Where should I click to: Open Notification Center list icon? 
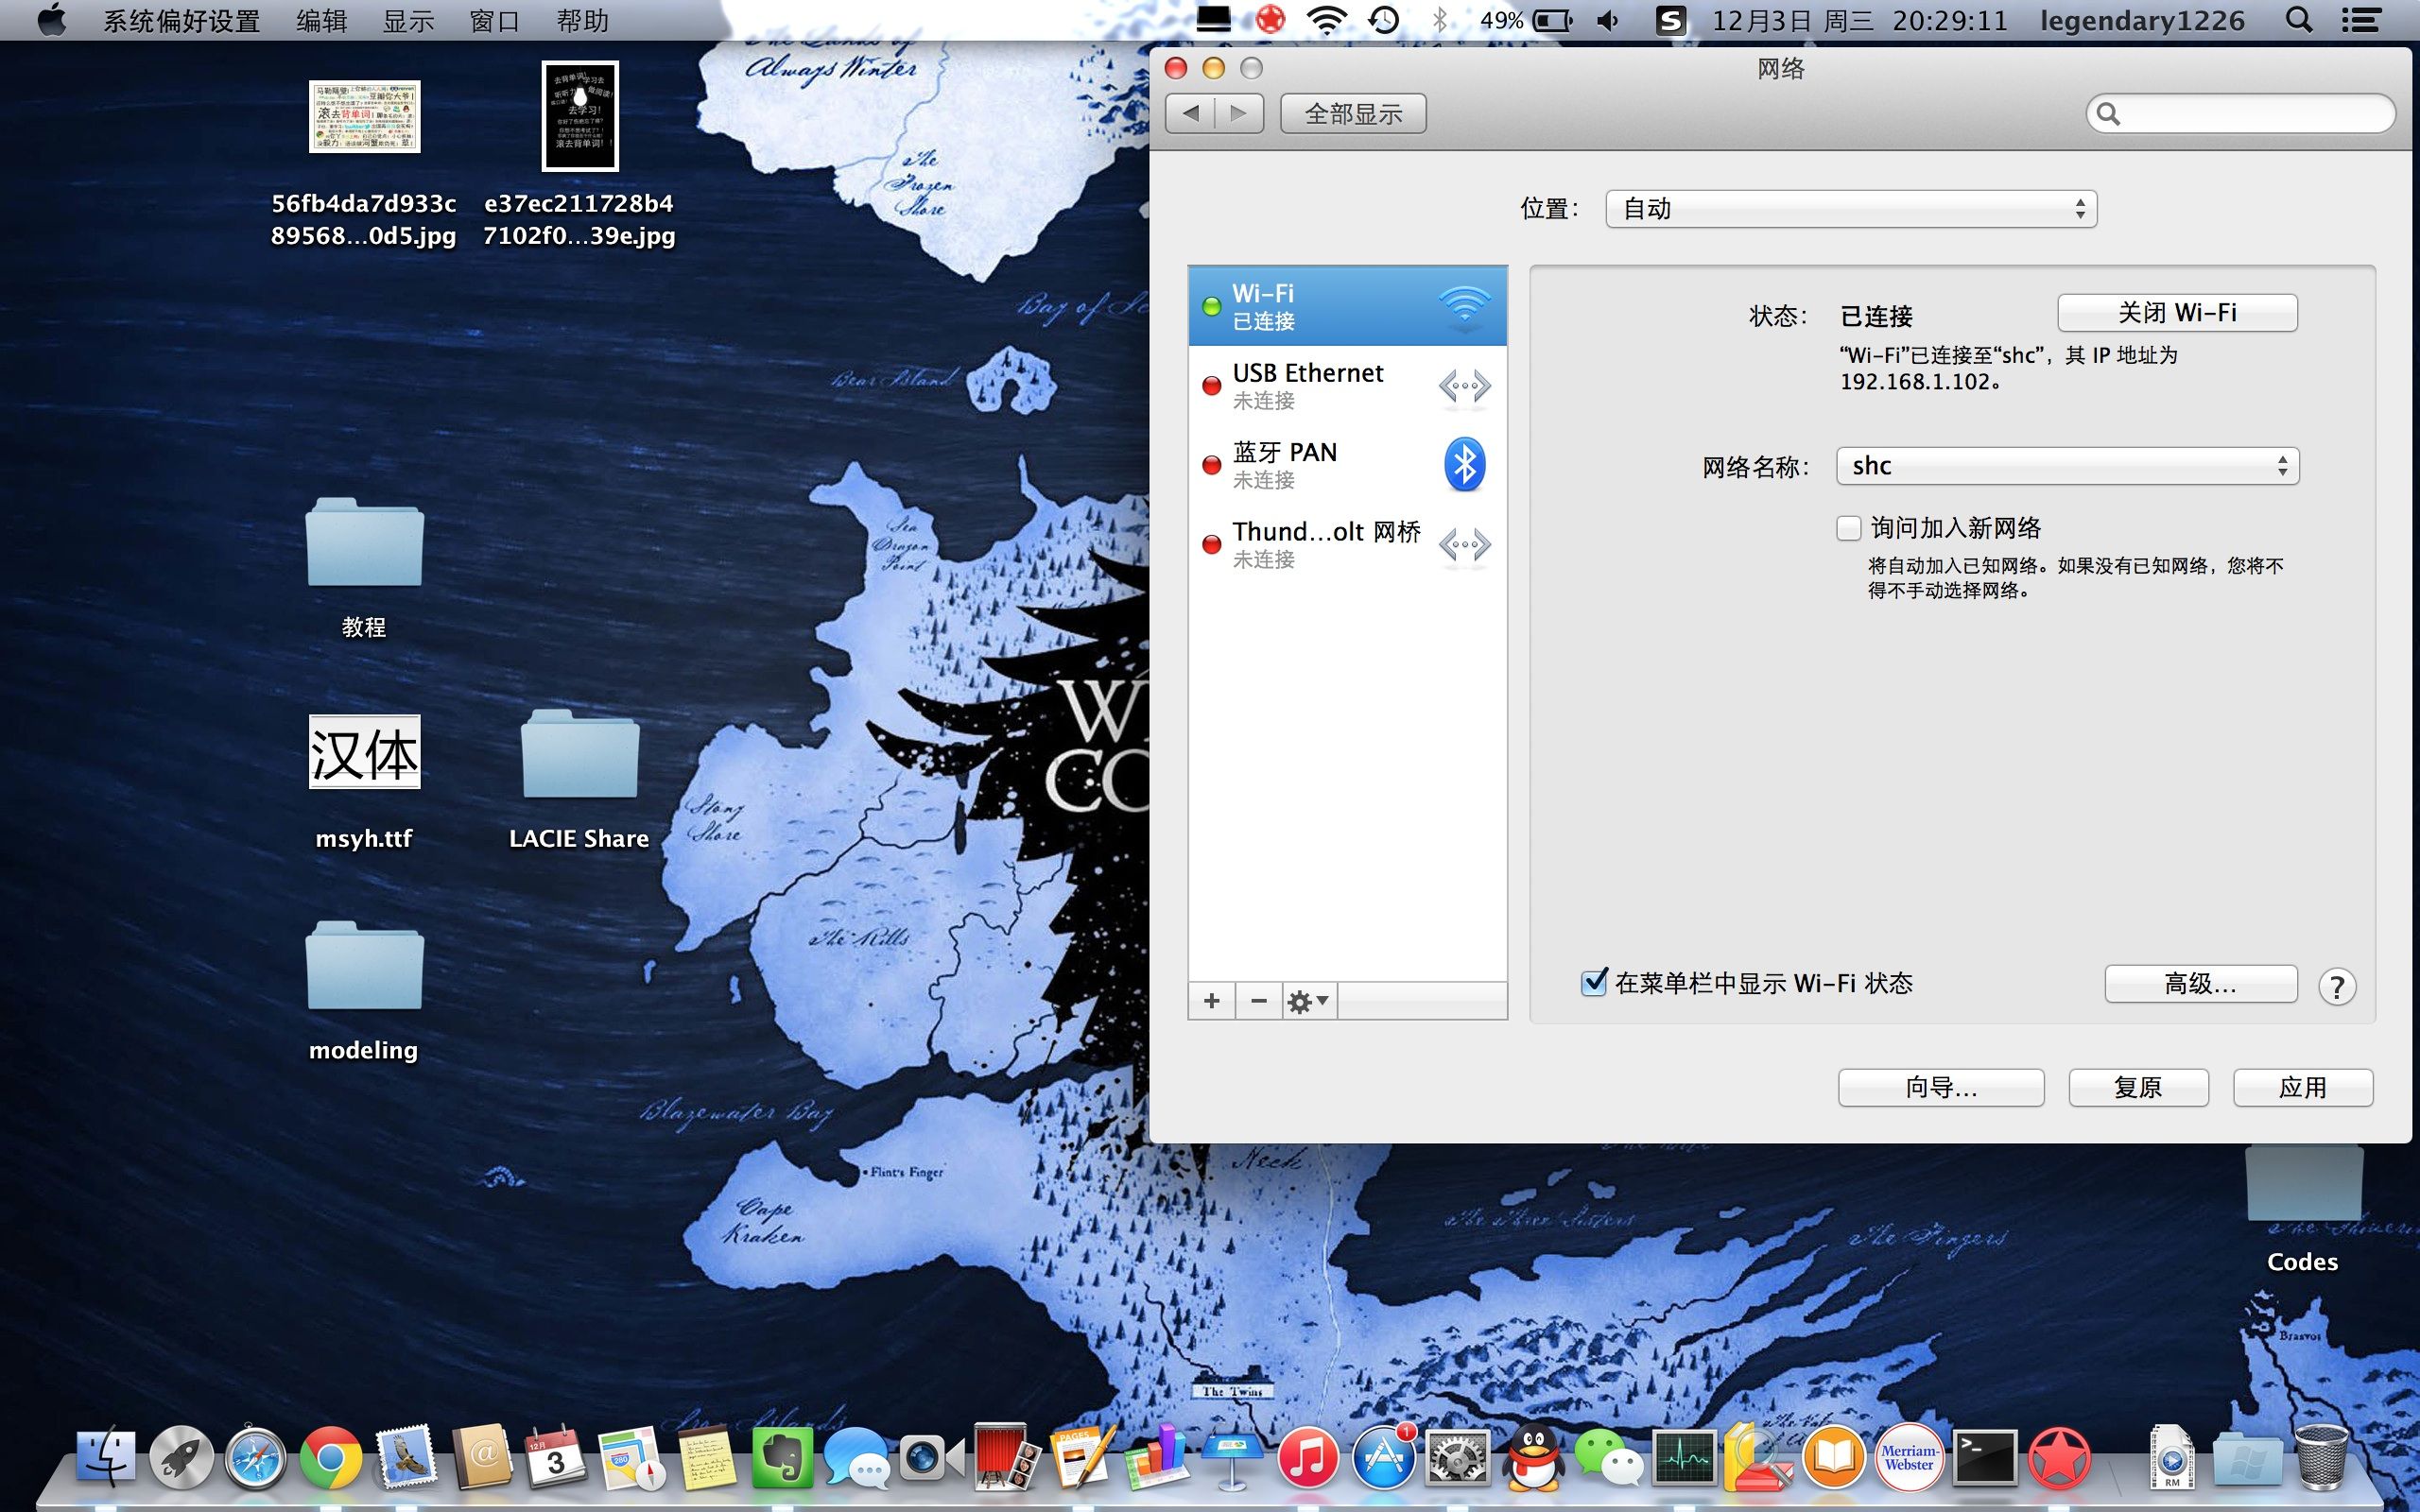[2360, 20]
